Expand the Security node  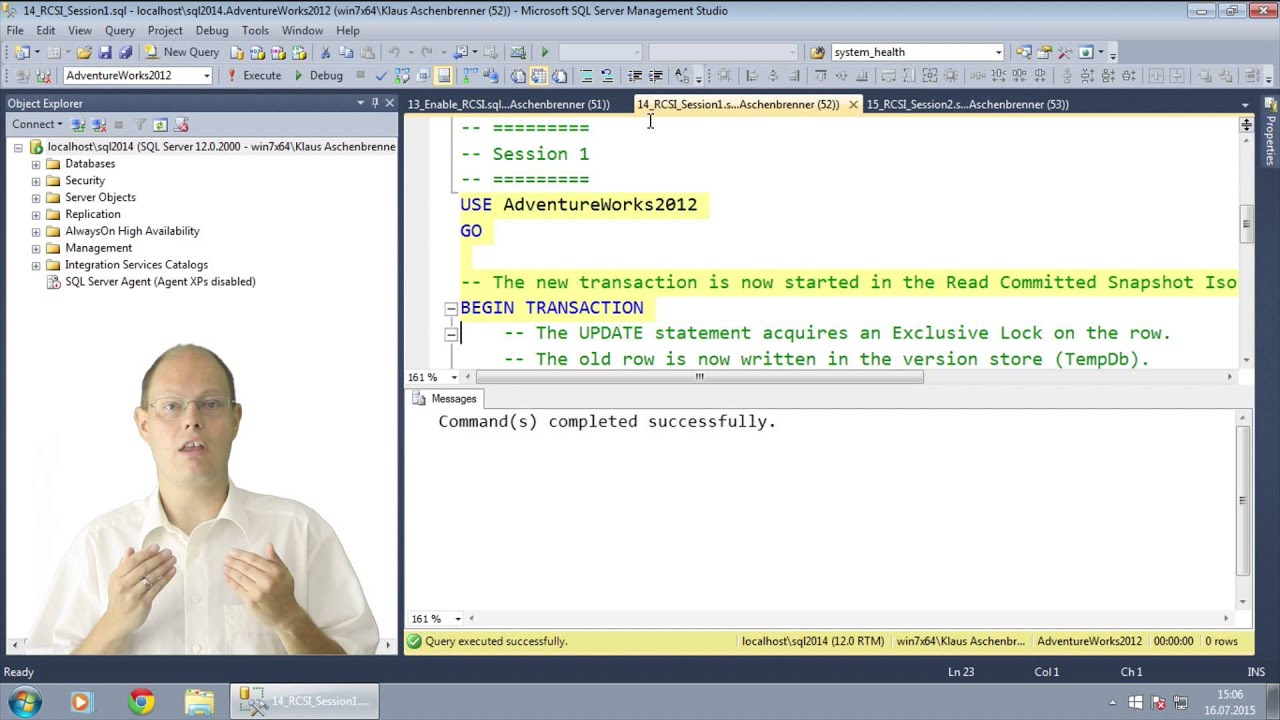tap(36, 181)
